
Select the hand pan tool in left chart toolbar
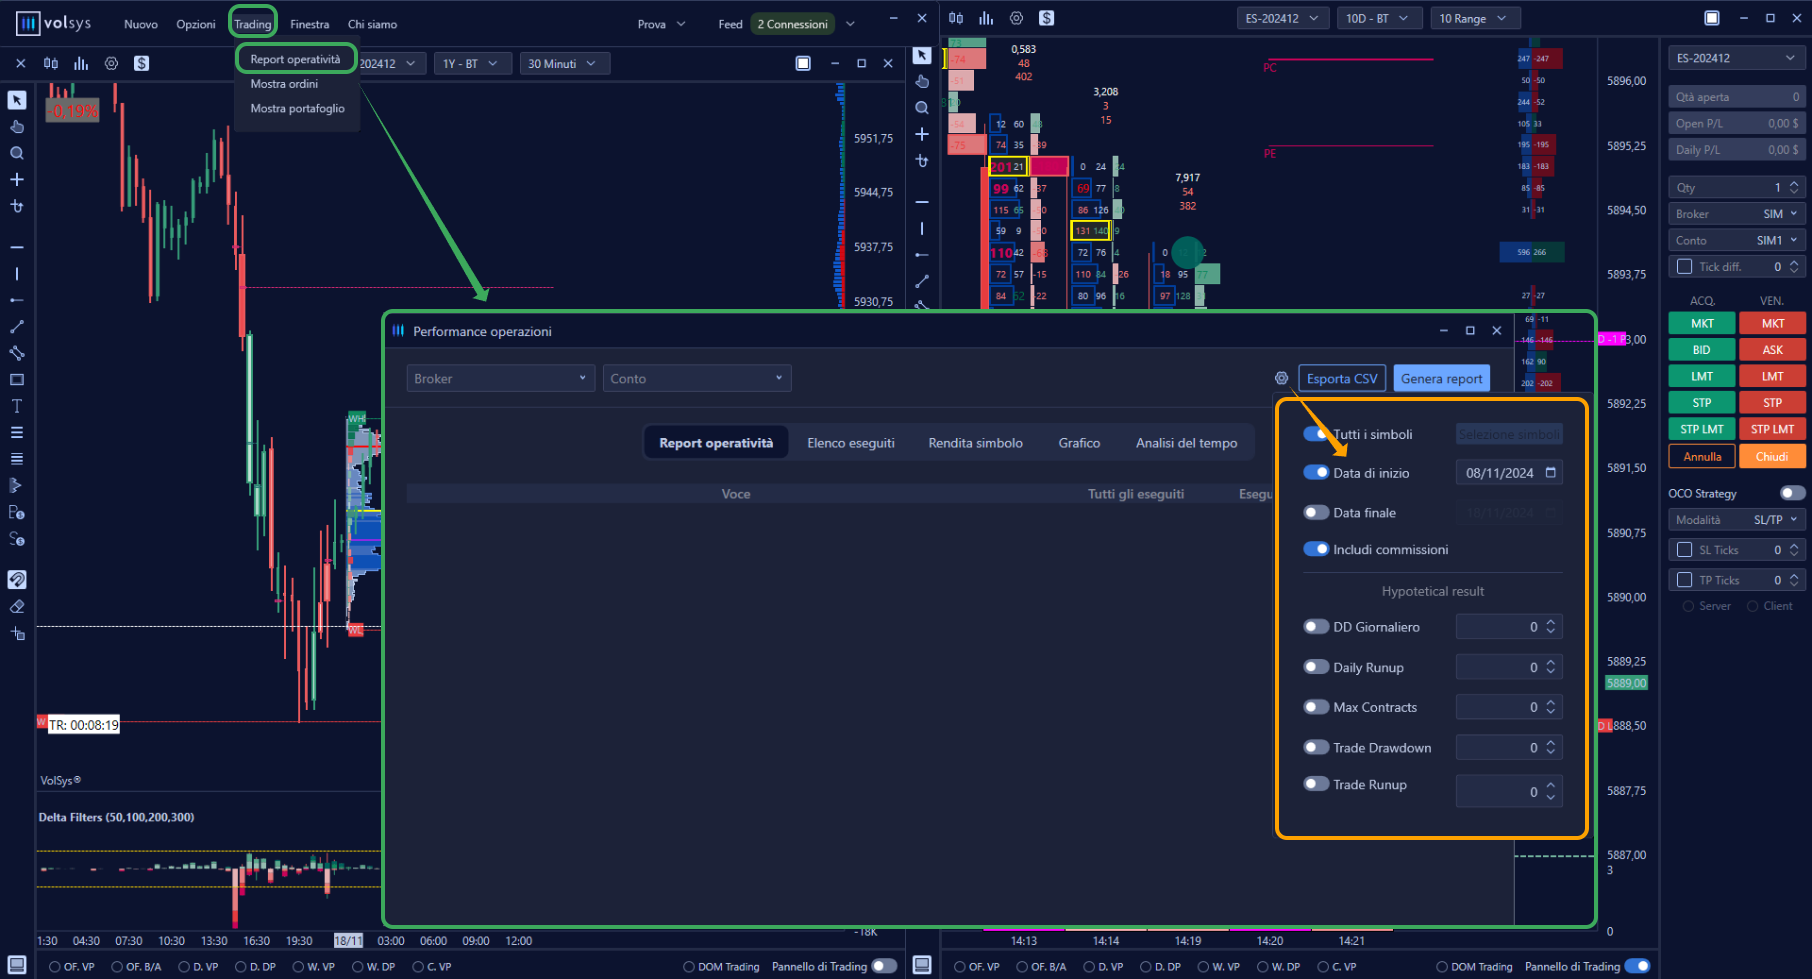tap(17, 127)
